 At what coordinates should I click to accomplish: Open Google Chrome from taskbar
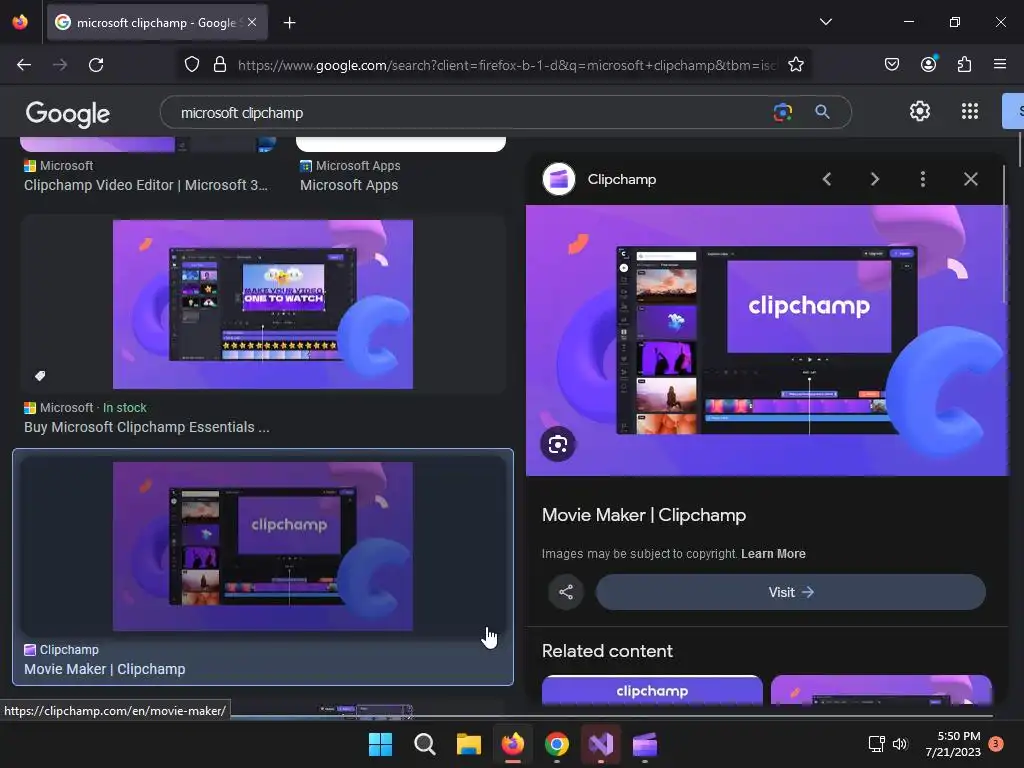point(556,744)
